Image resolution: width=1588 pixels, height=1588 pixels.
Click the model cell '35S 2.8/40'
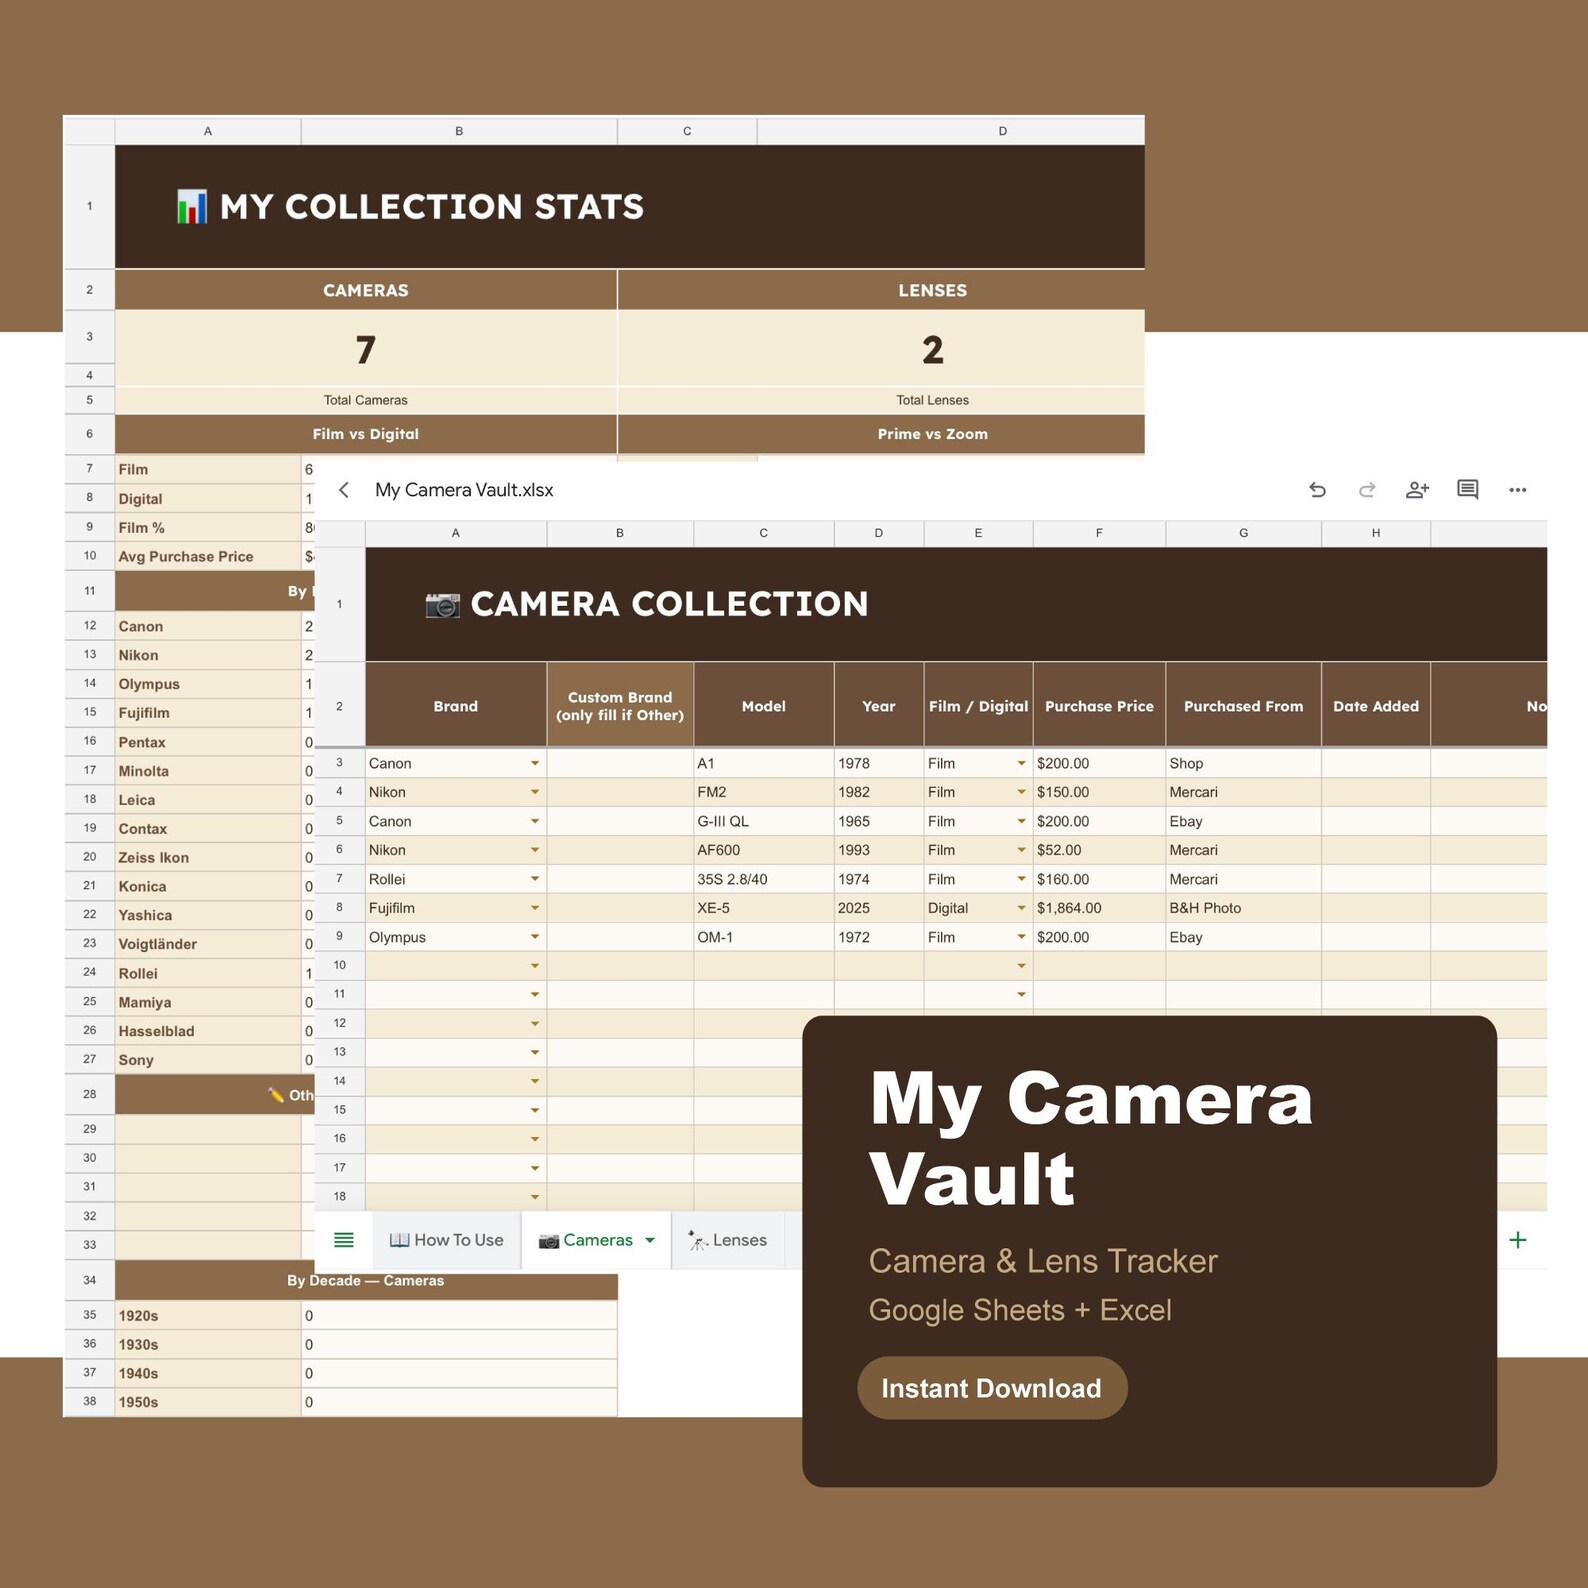763,879
